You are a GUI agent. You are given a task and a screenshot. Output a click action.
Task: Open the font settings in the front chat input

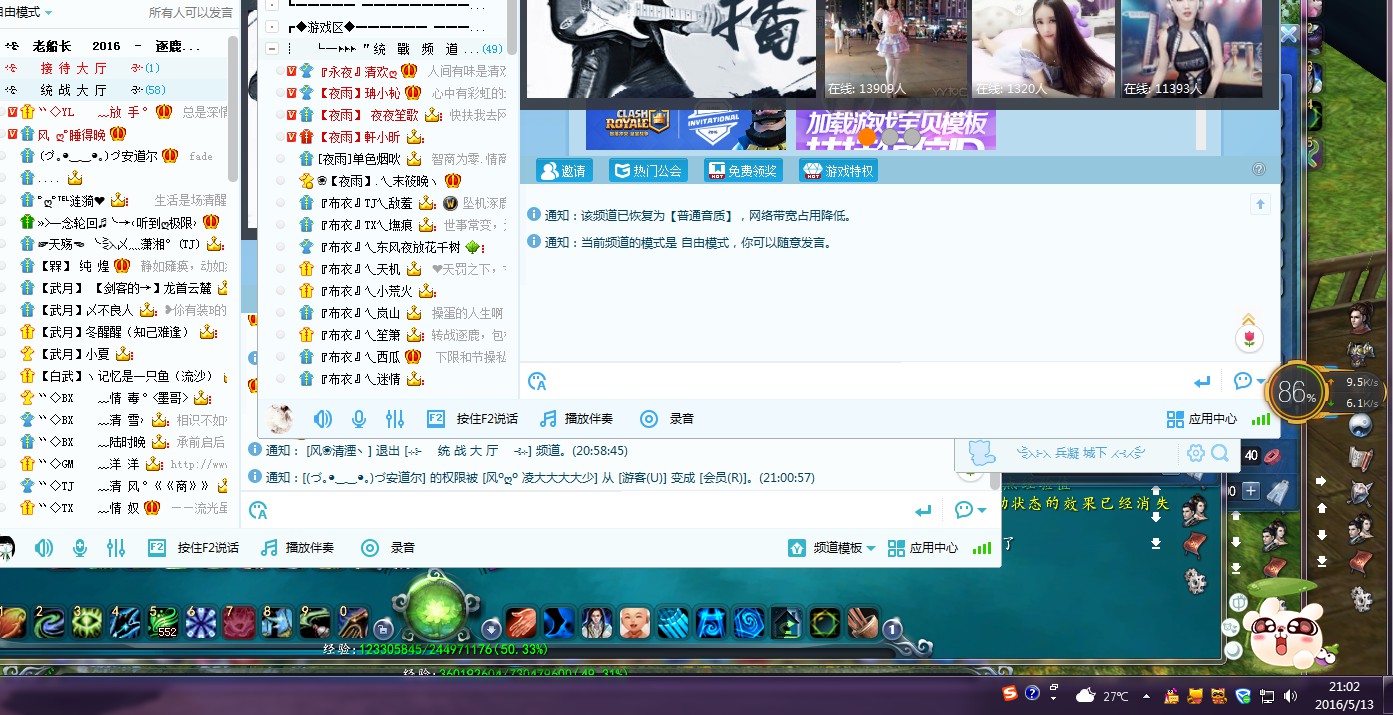coord(537,381)
